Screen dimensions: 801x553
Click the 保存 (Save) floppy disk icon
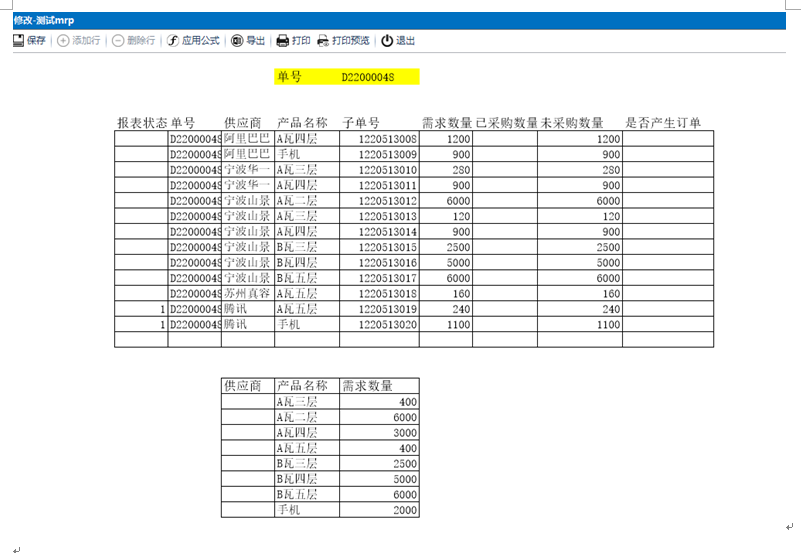click(18, 41)
